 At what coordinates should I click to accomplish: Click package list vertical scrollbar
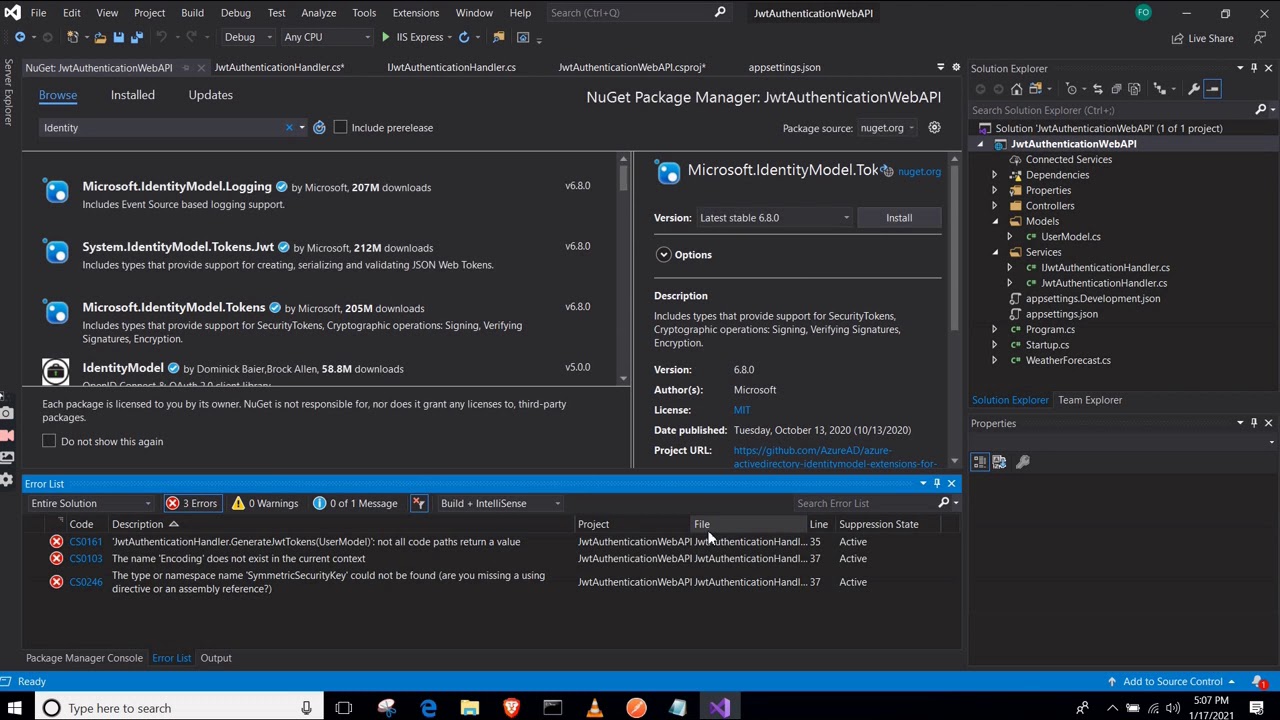(x=624, y=267)
